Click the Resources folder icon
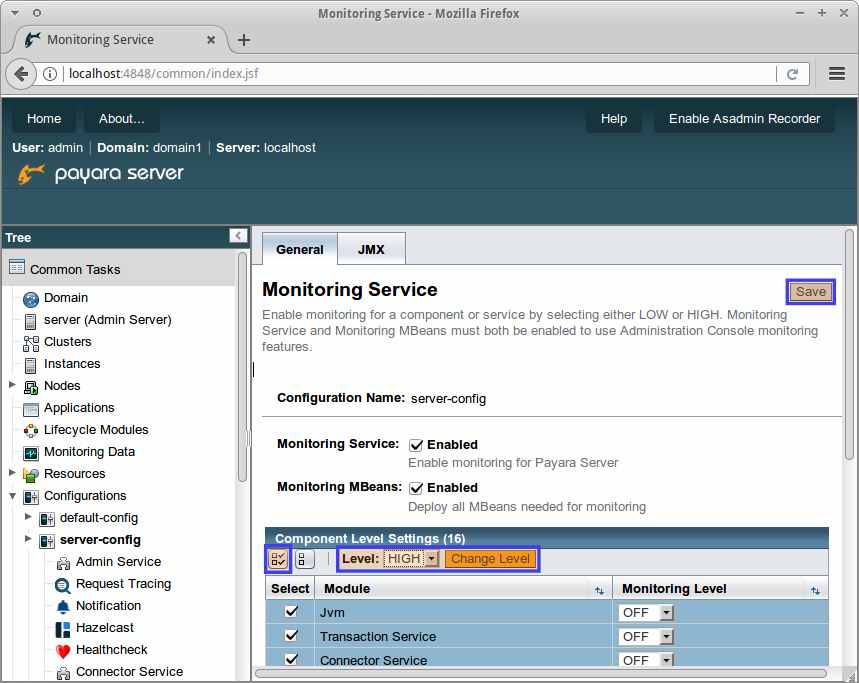The height and width of the screenshot is (683, 859). (31, 475)
